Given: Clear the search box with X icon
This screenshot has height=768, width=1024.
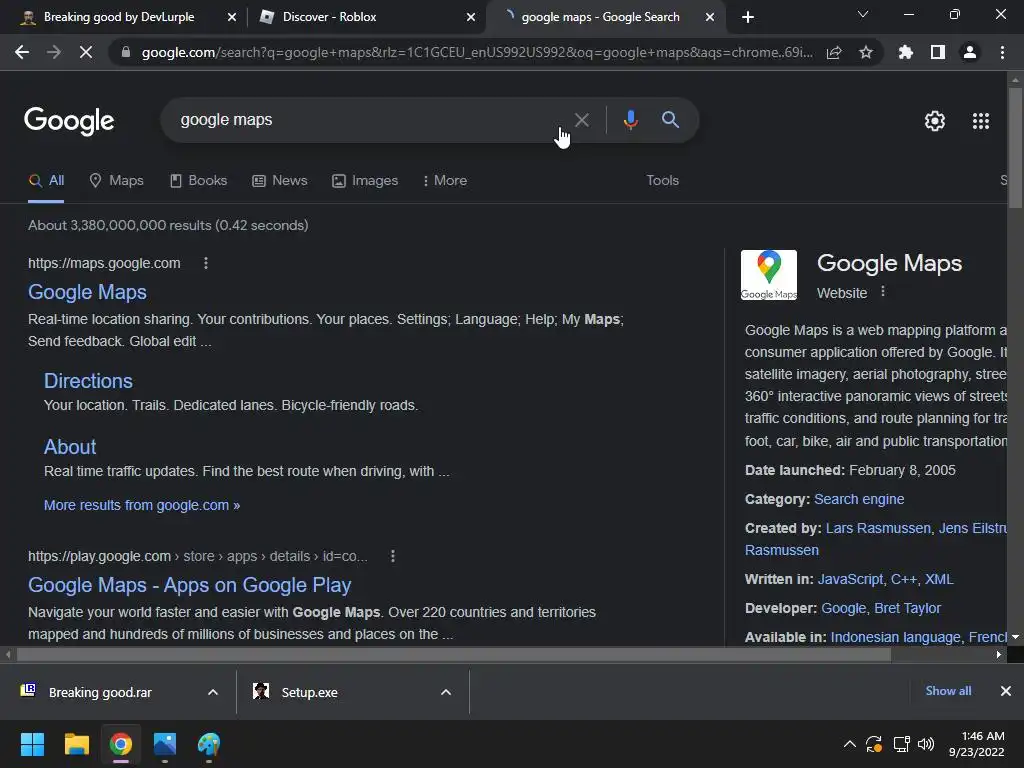Looking at the screenshot, I should point(581,120).
